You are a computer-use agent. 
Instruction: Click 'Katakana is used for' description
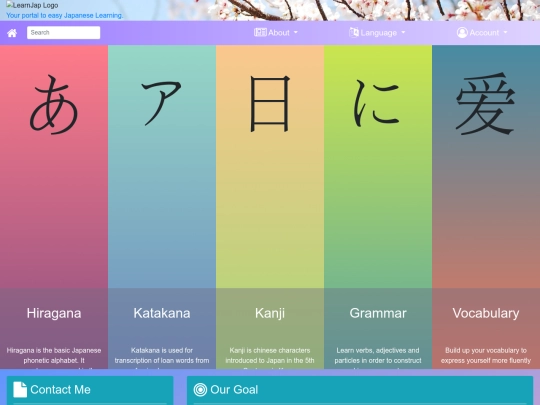pyautogui.click(x=162, y=350)
